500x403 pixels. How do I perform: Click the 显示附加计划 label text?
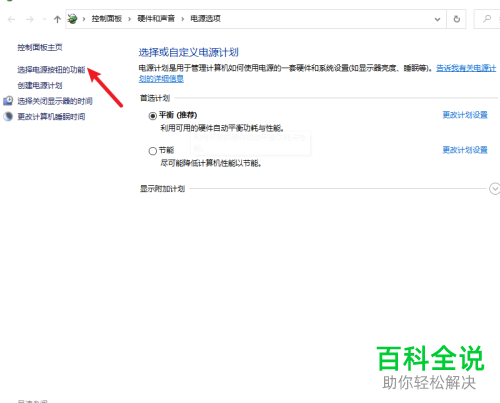click(x=162, y=189)
